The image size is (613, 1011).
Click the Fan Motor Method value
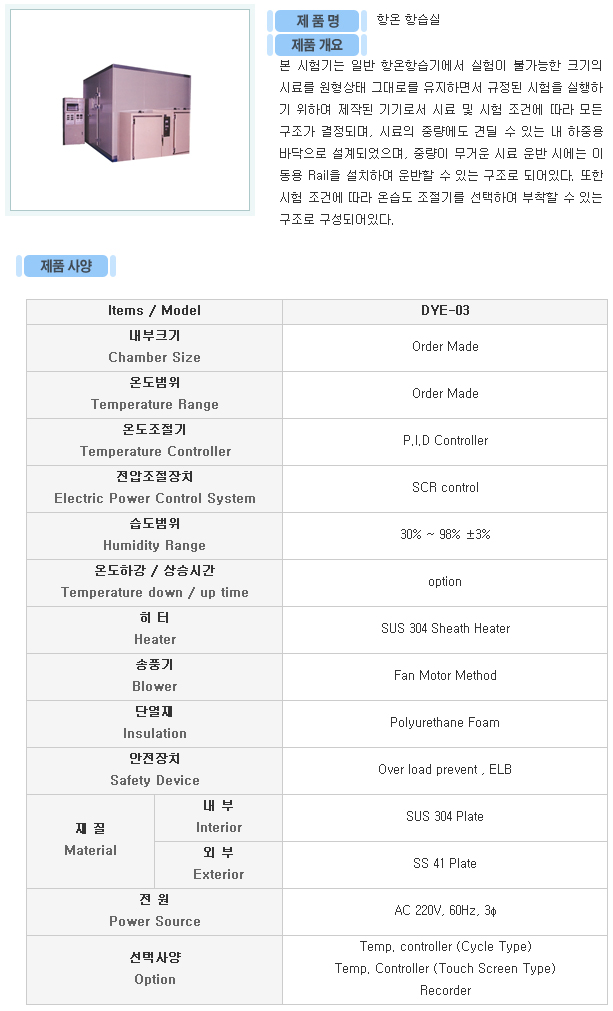(445, 676)
